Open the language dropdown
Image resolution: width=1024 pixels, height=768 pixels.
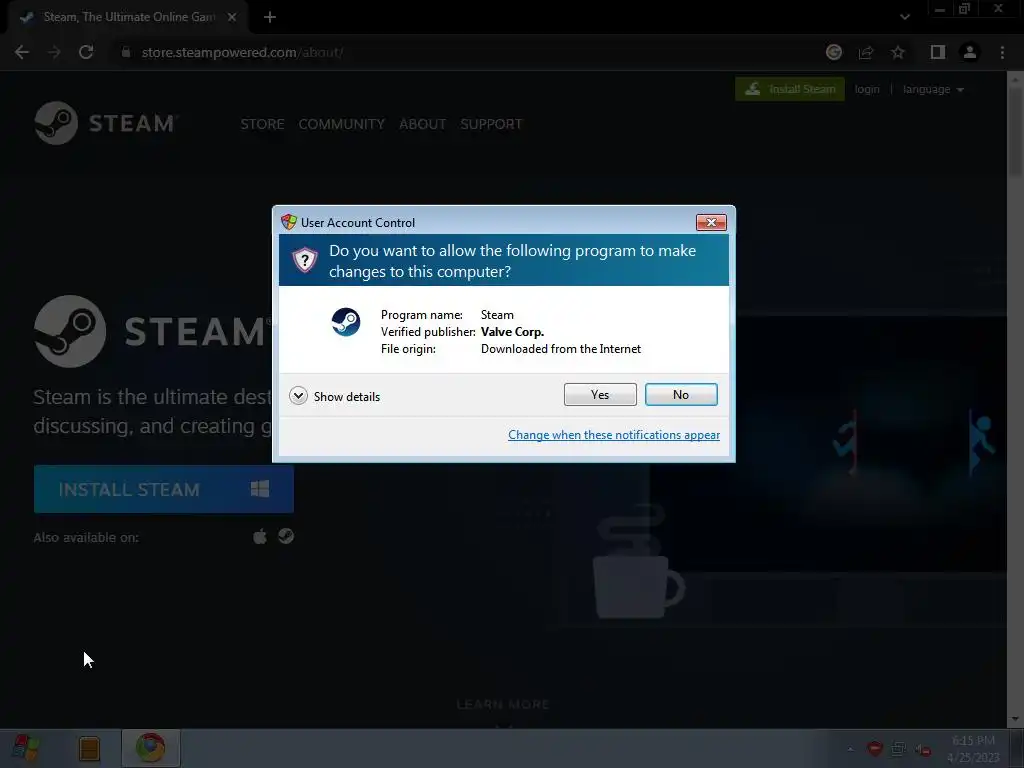tap(933, 89)
